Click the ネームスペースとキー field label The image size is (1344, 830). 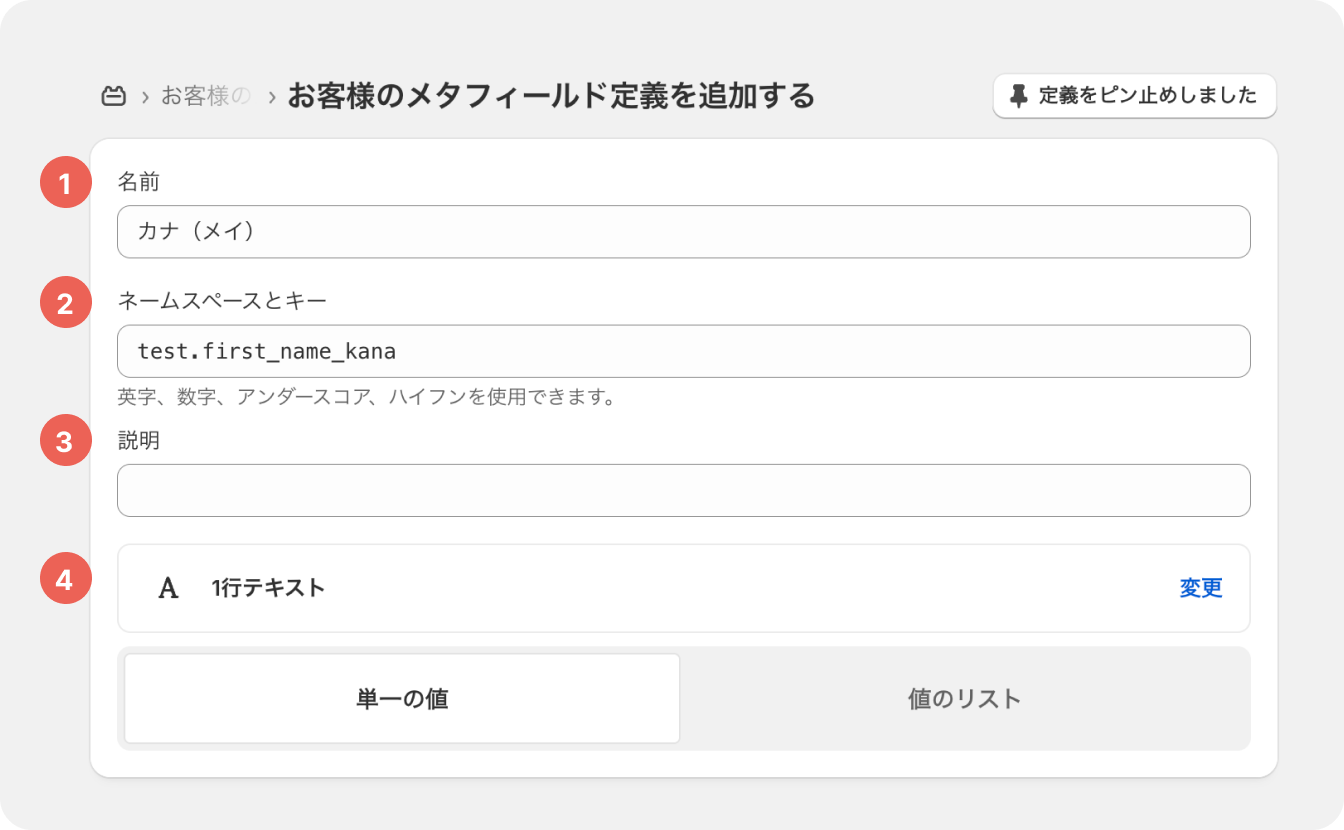[222, 300]
